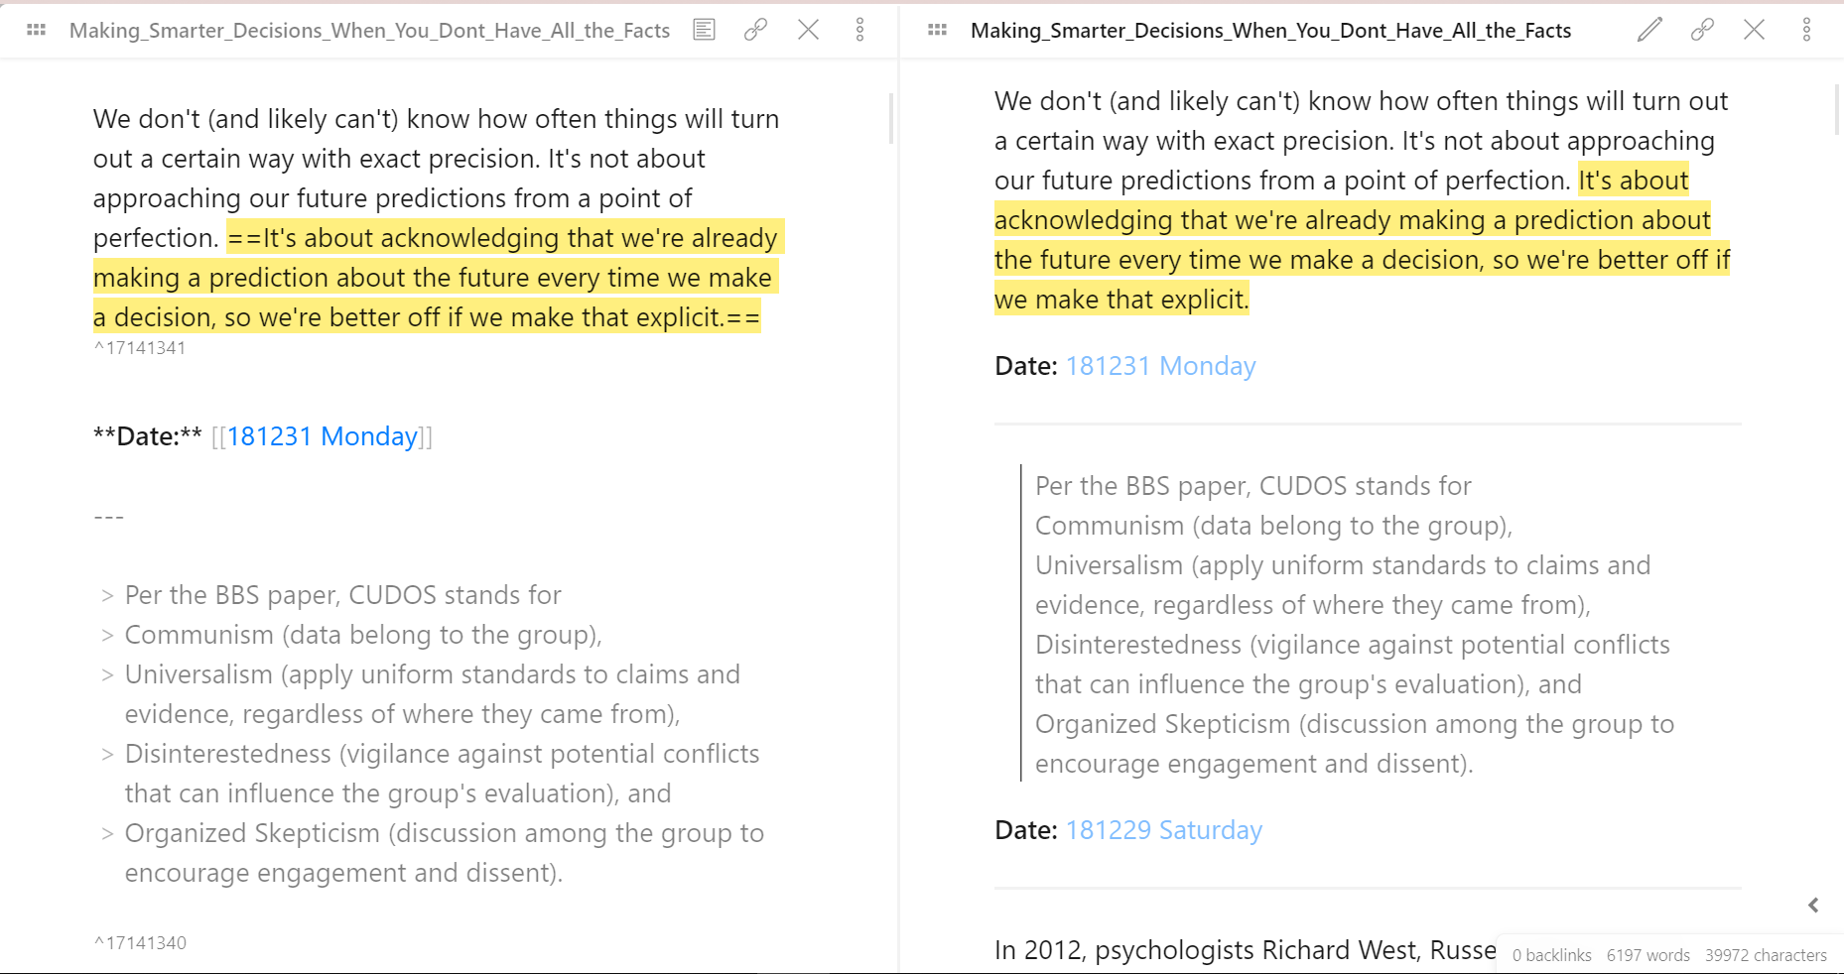
Task: Open 181231 Monday link in left editor
Action: click(322, 436)
